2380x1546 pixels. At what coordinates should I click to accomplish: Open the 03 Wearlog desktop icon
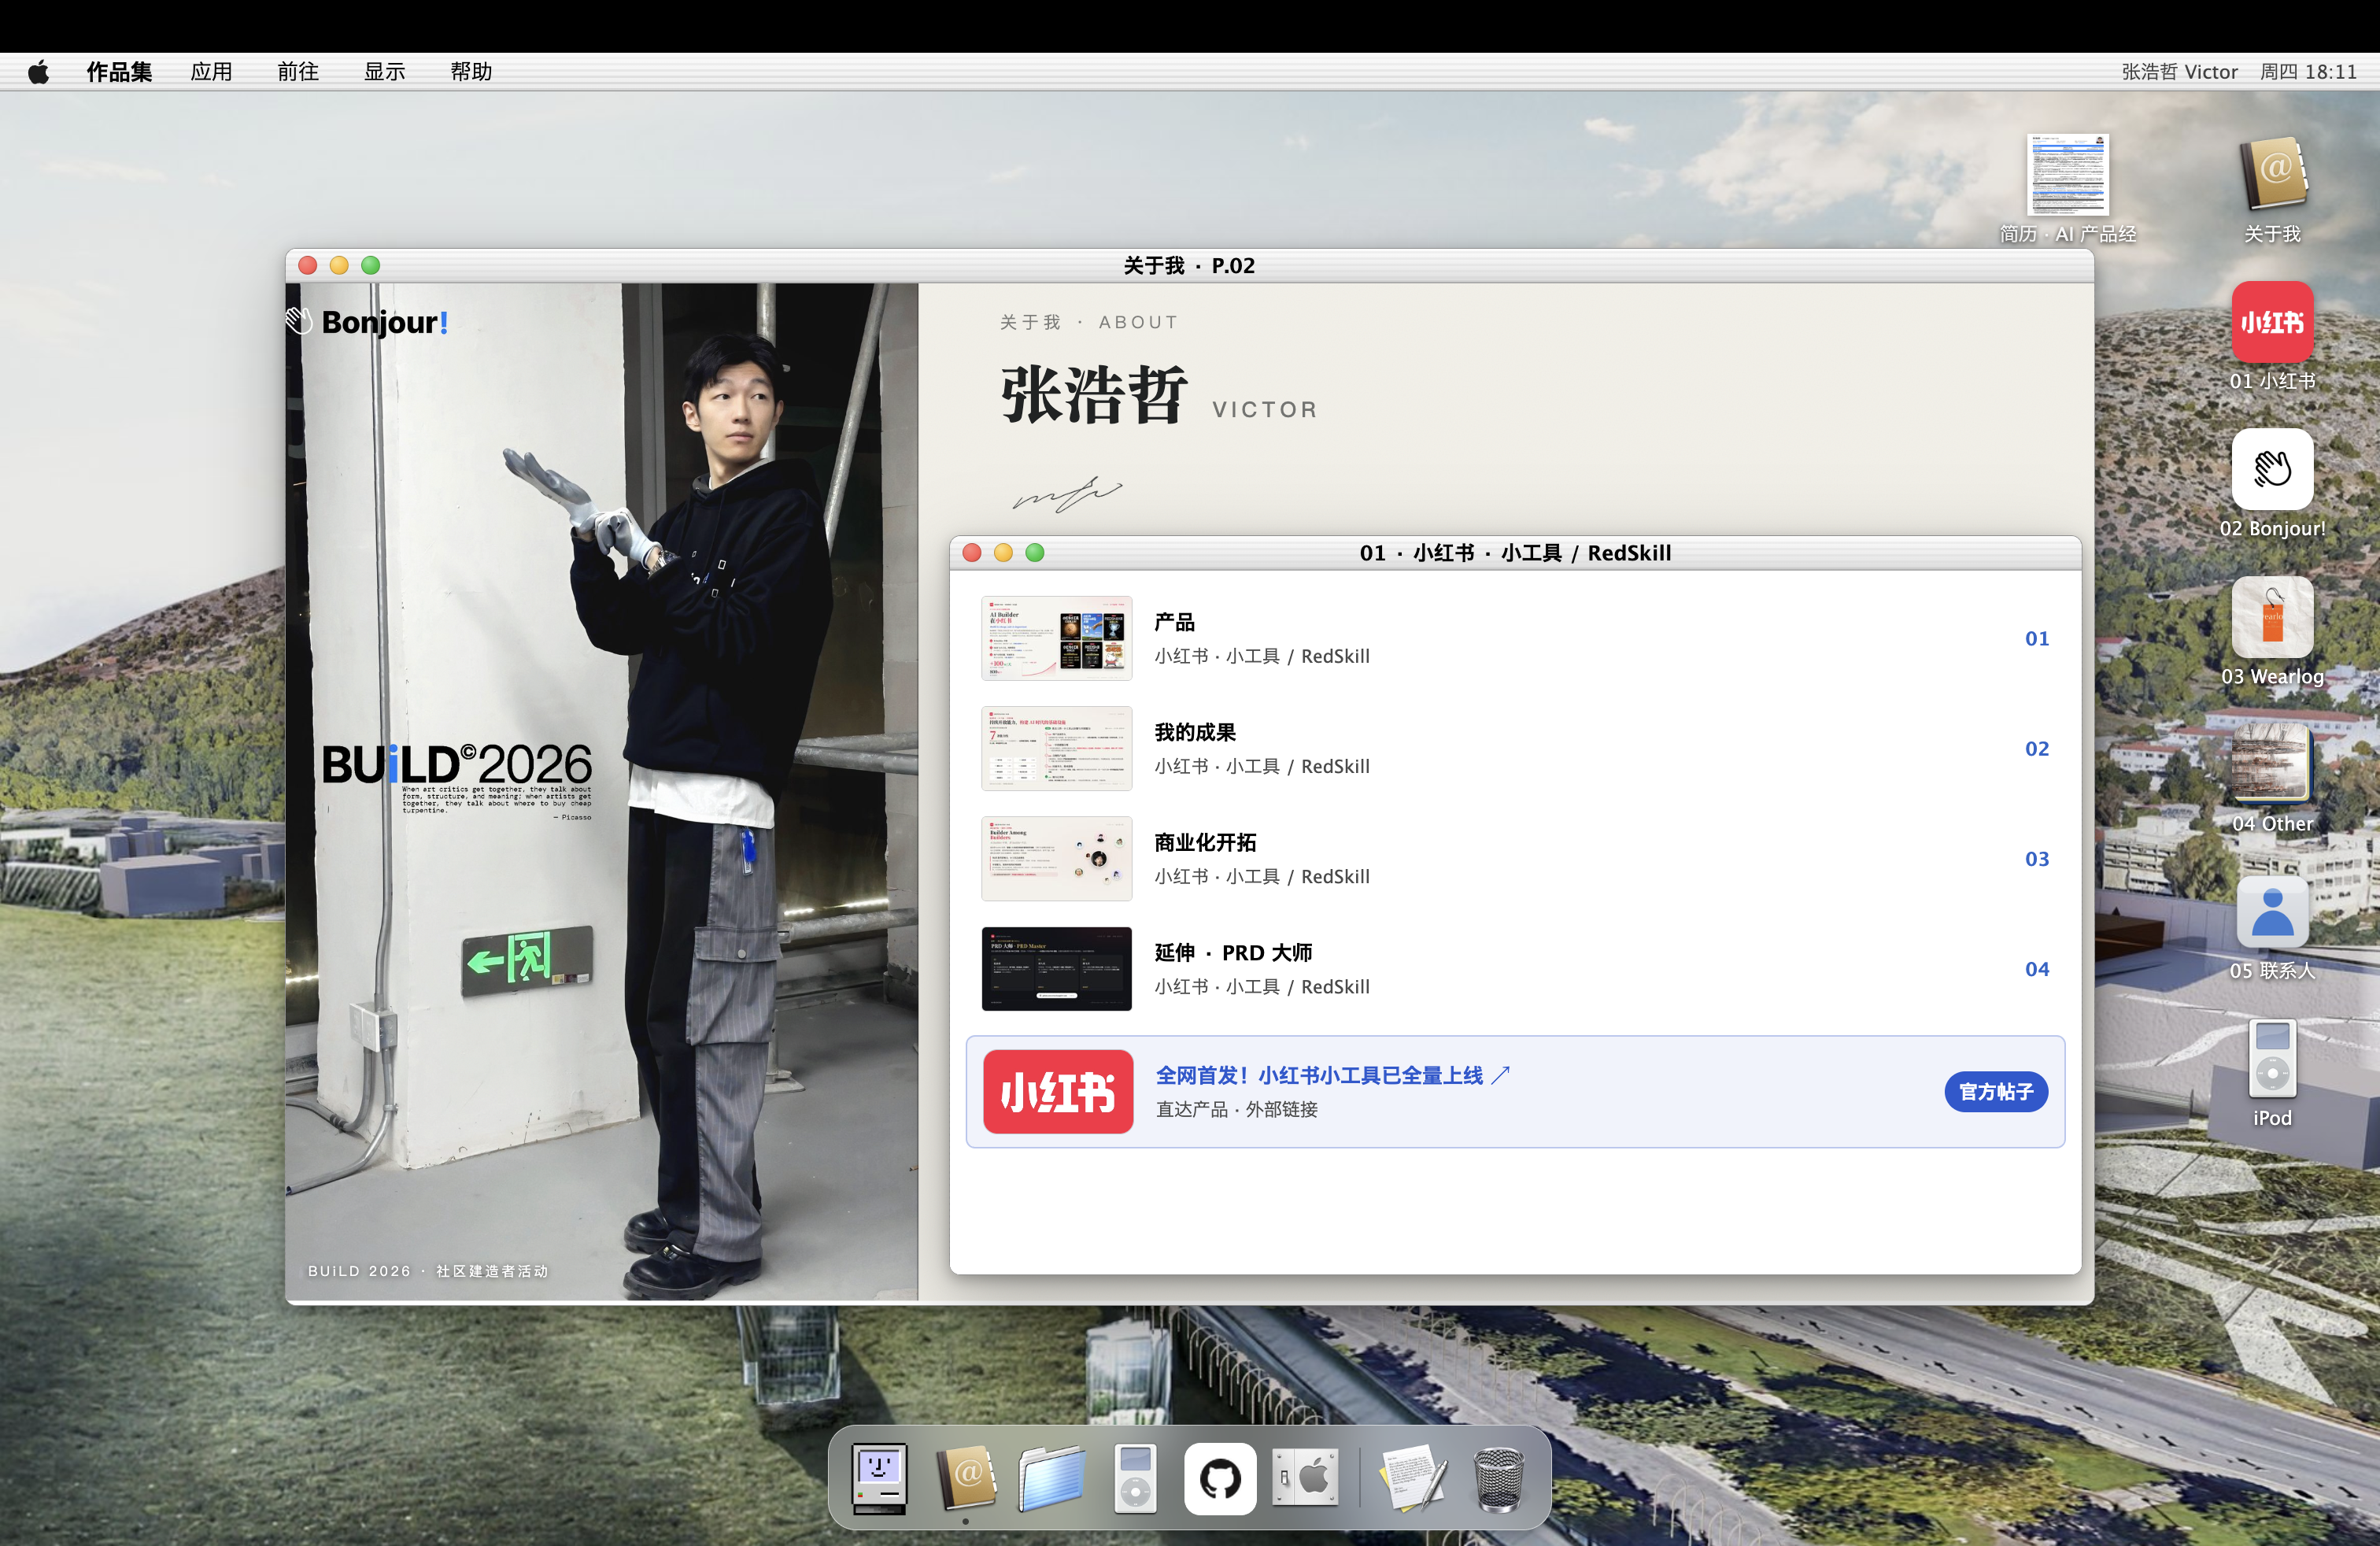2272,617
